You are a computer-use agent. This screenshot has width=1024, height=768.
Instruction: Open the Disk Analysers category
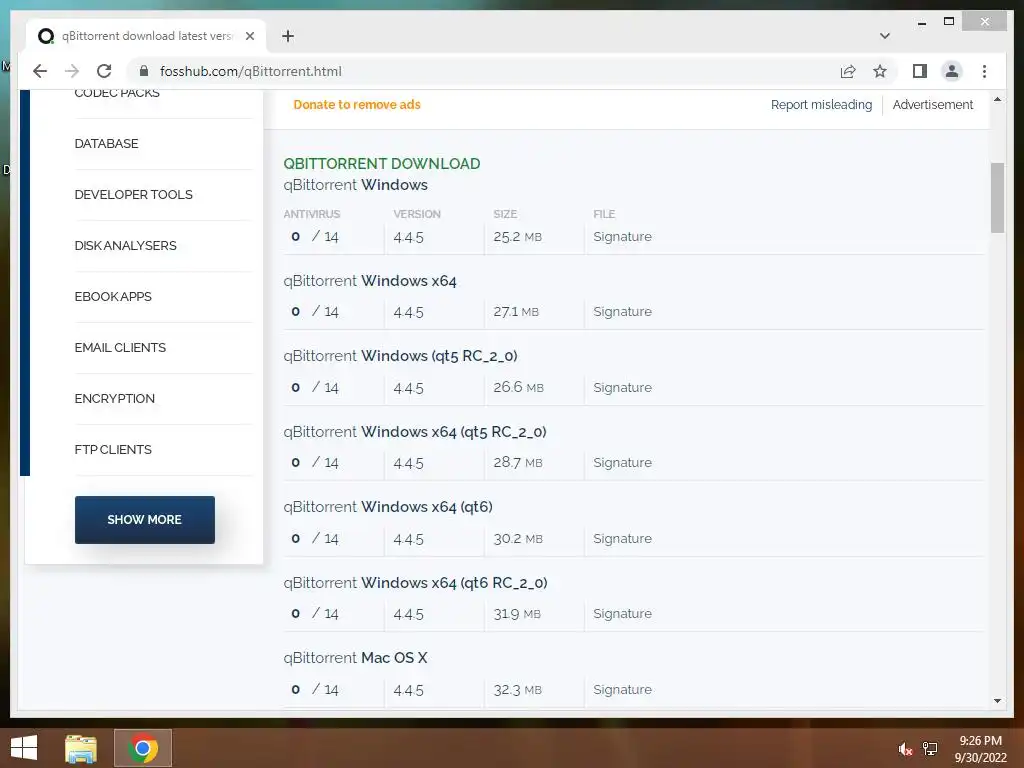125,246
